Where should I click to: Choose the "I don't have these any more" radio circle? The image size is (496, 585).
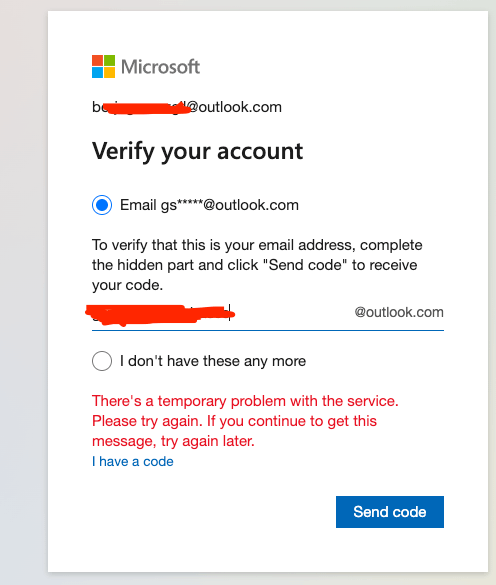[x=102, y=361]
